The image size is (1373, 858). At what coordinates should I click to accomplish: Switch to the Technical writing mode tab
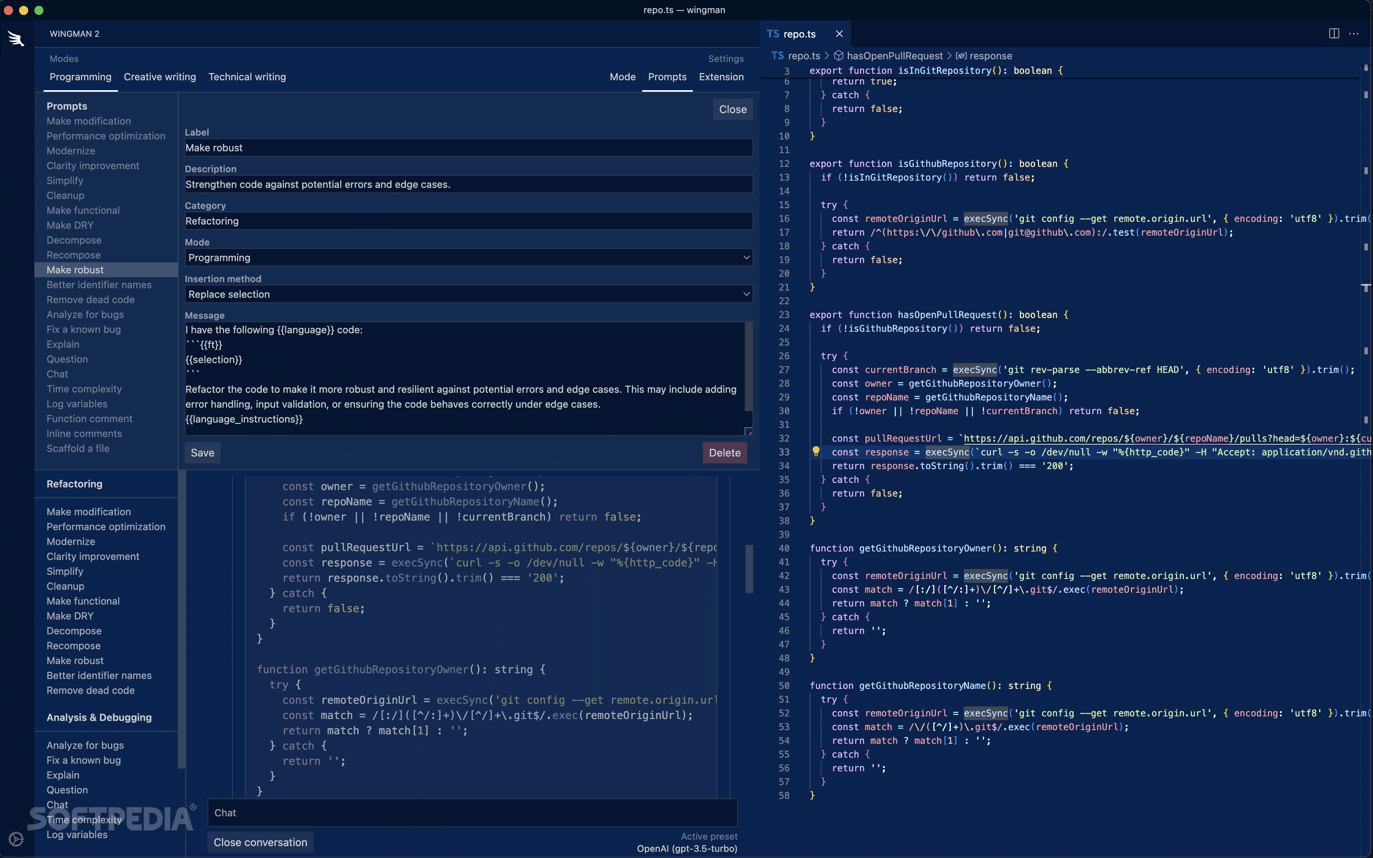tap(247, 77)
